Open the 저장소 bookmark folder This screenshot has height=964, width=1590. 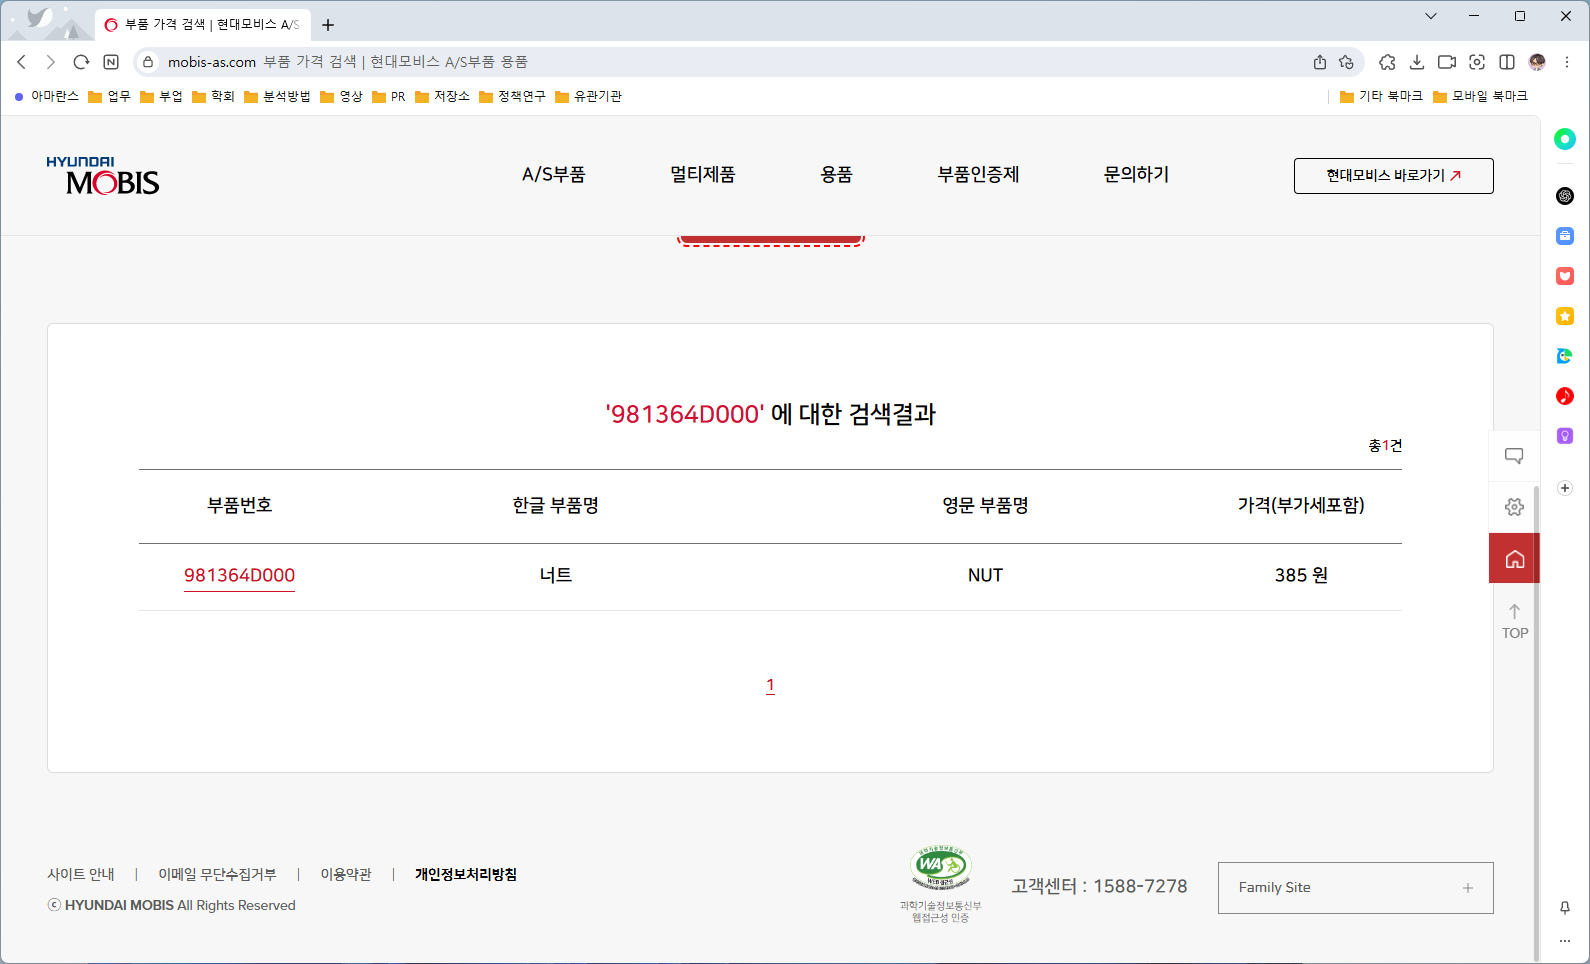click(x=442, y=96)
